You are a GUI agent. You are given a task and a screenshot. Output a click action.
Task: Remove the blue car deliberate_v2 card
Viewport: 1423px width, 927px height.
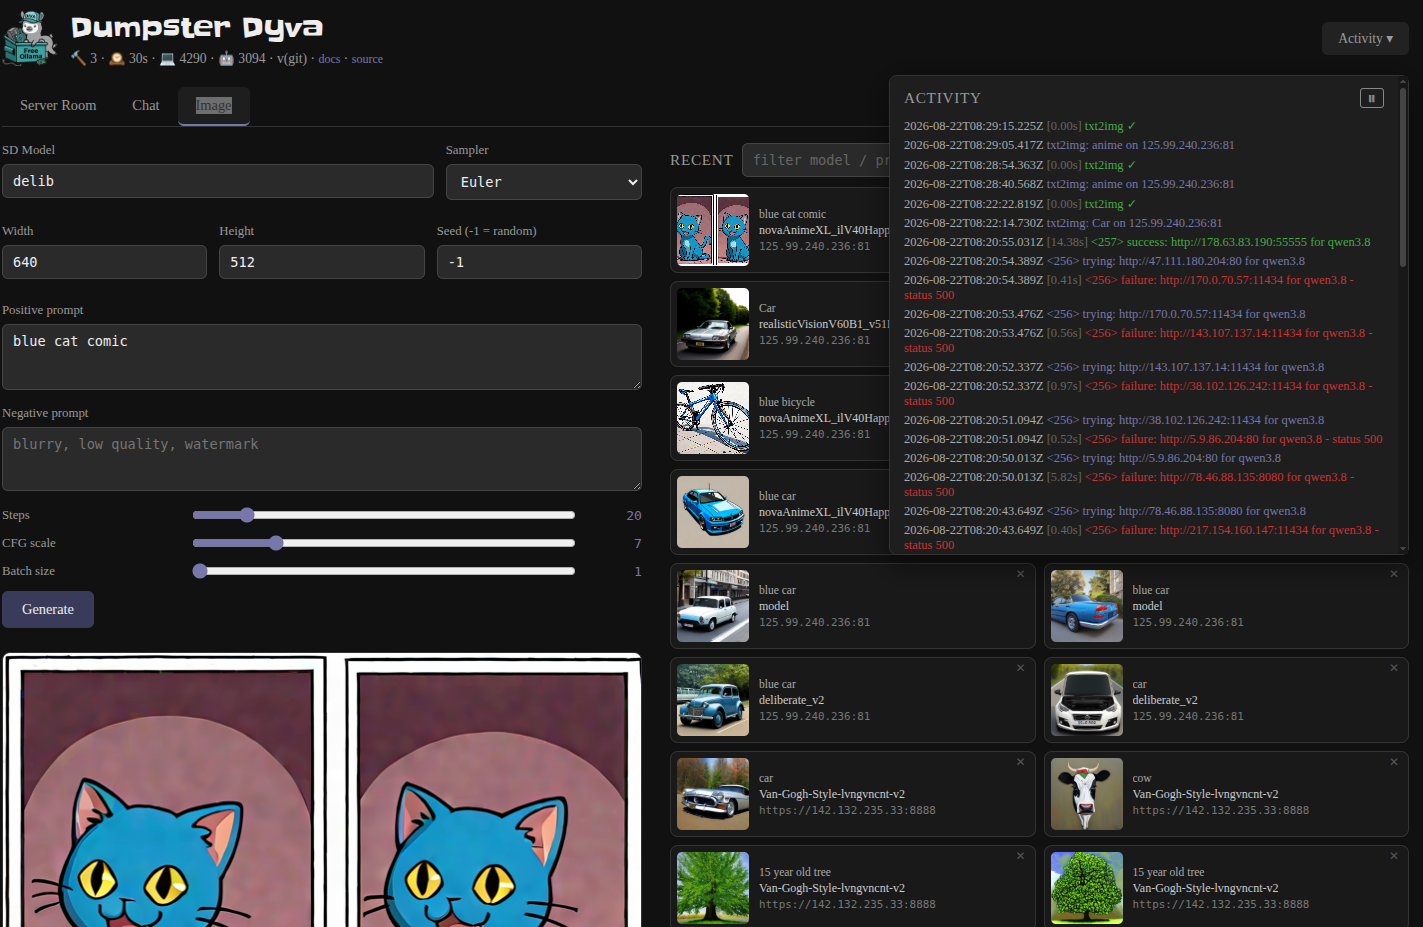click(1020, 668)
